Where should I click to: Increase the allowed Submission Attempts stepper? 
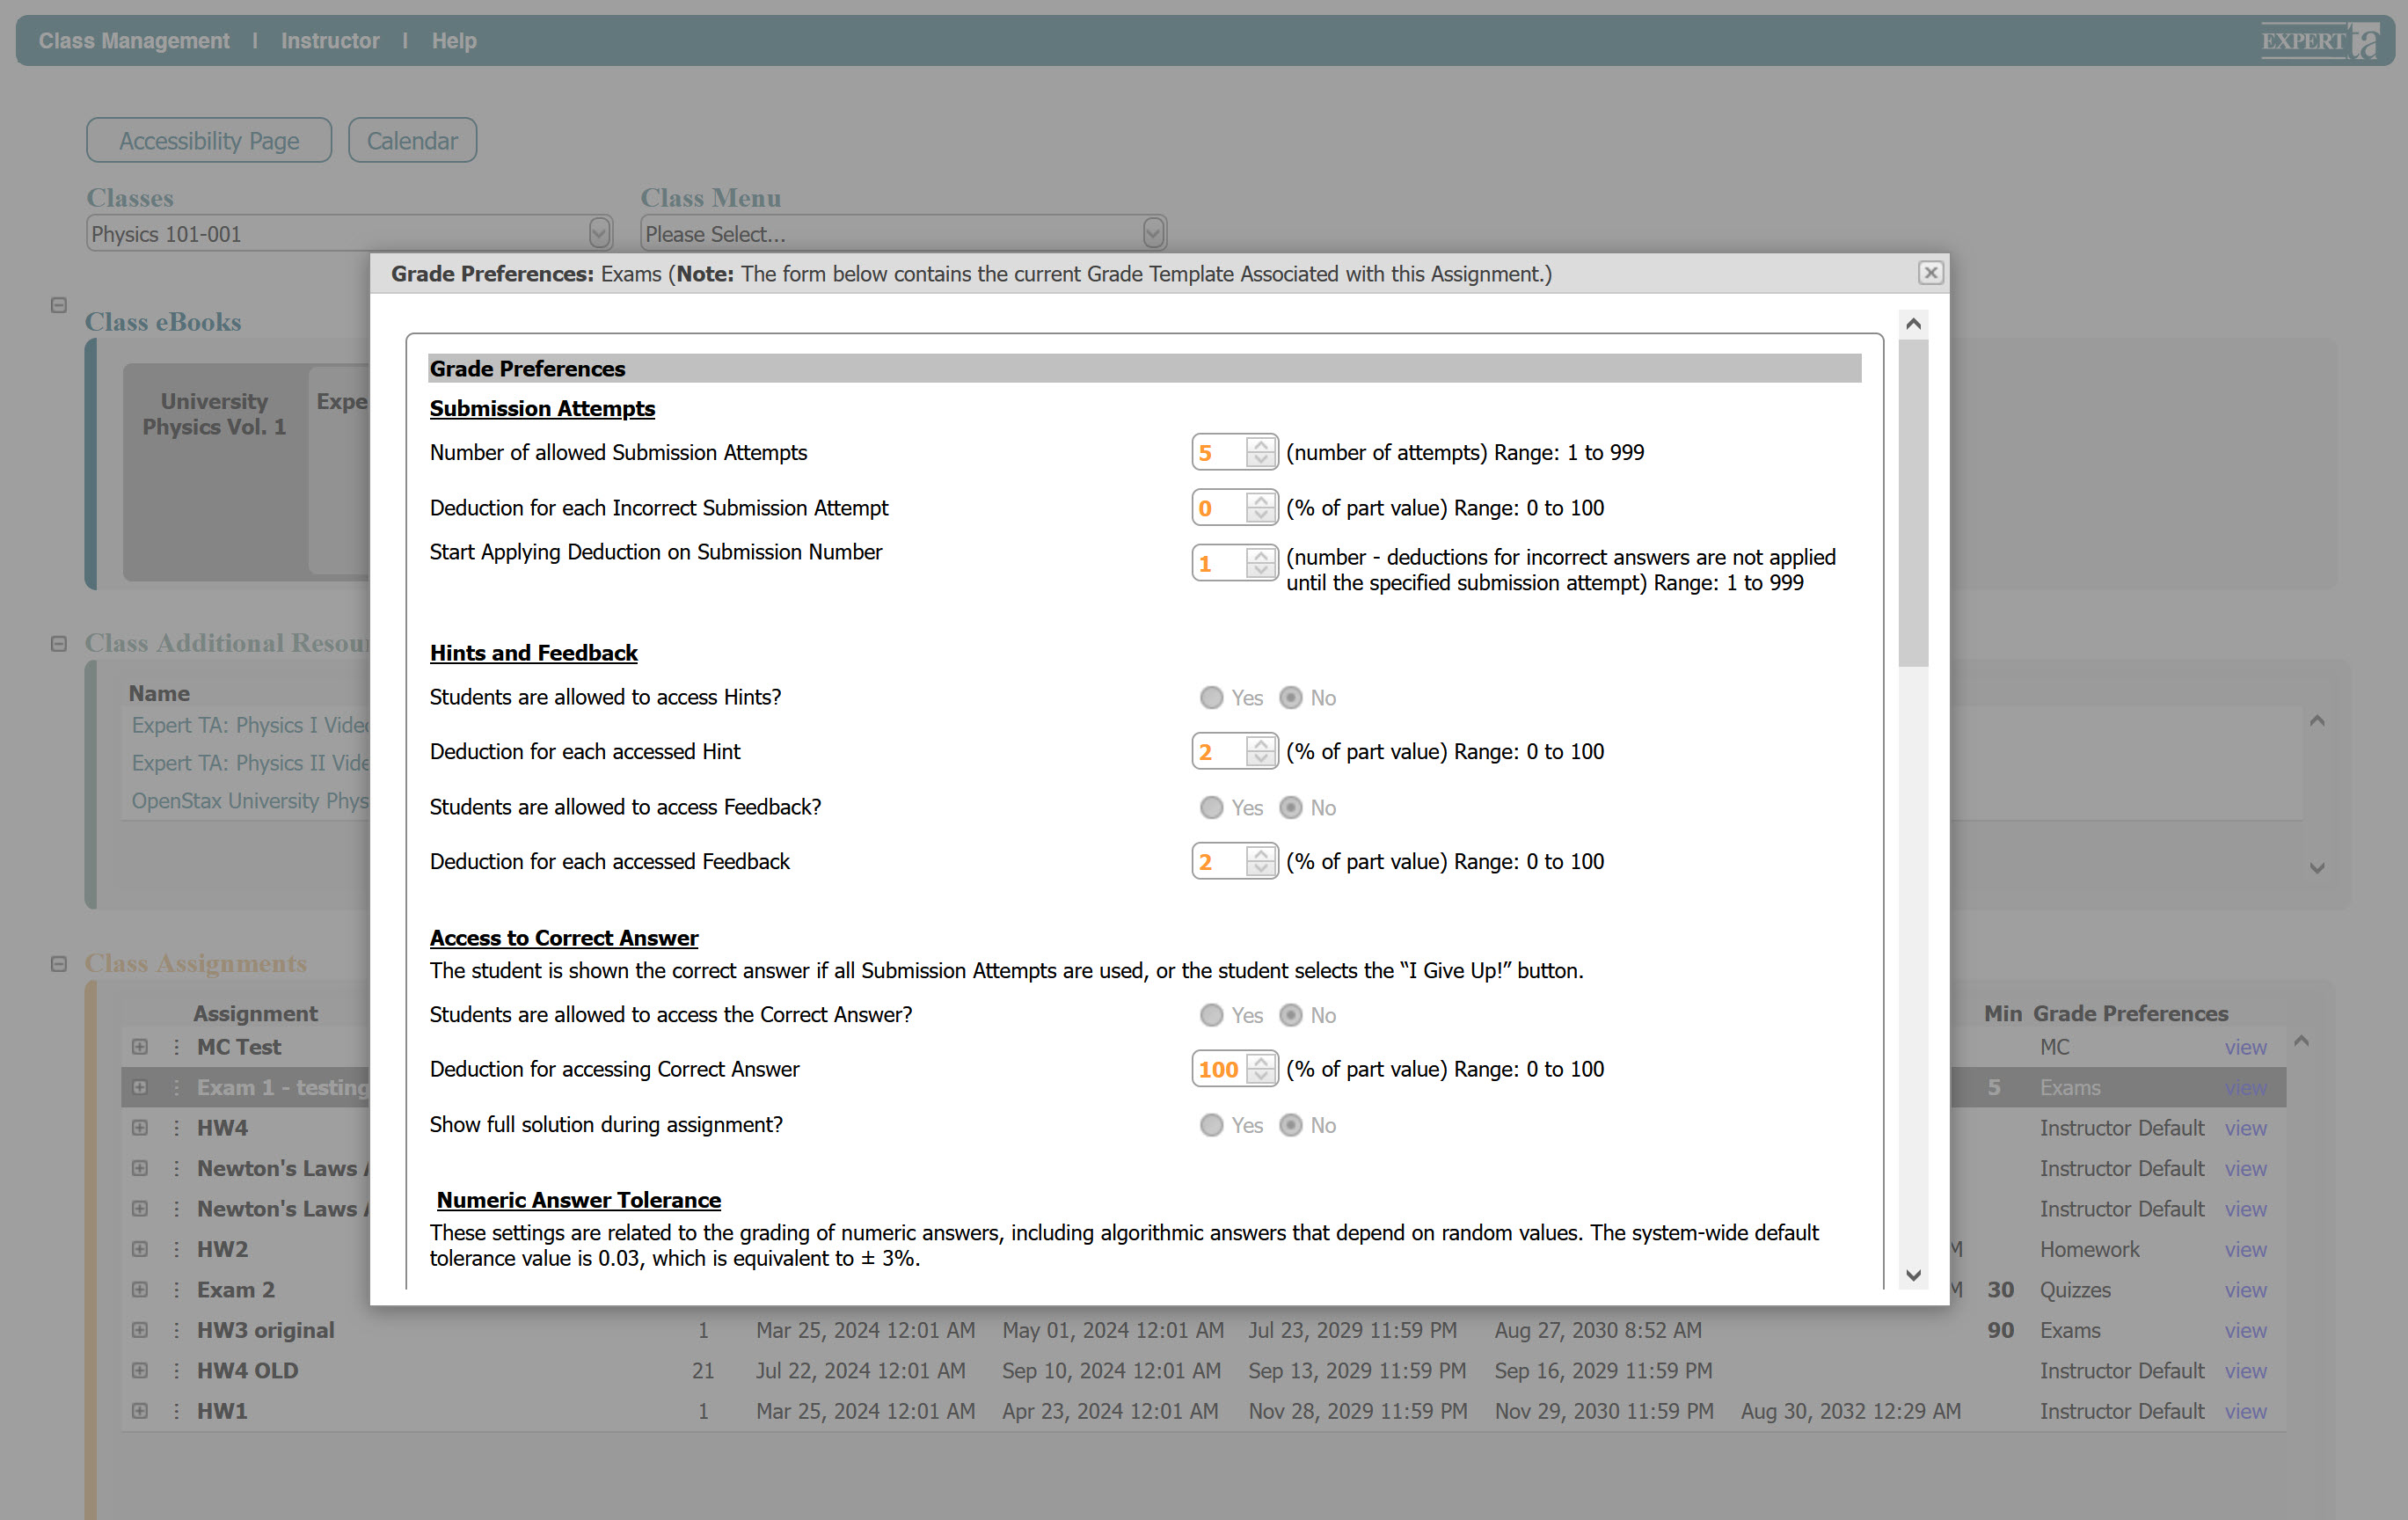click(x=1260, y=445)
